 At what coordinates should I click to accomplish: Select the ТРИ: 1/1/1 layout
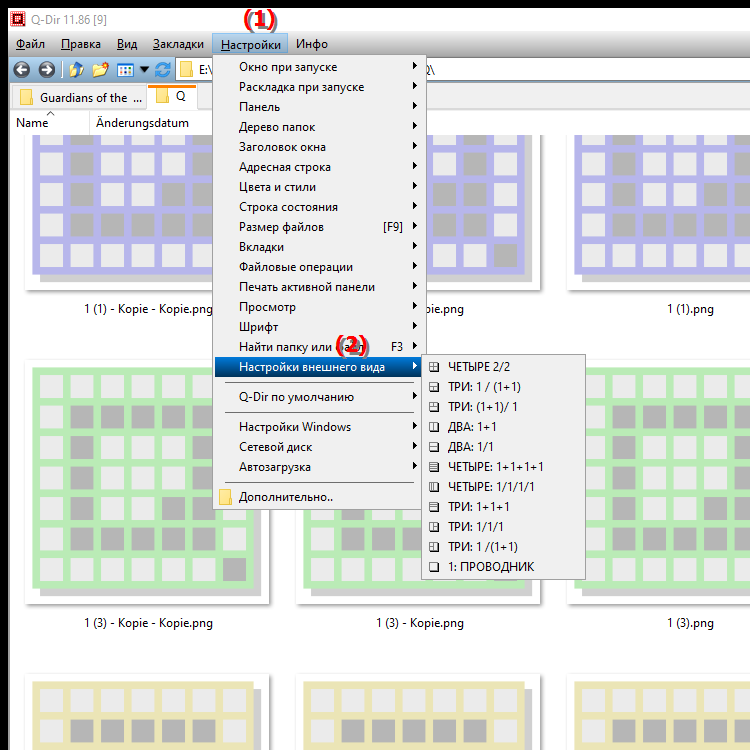point(503,527)
